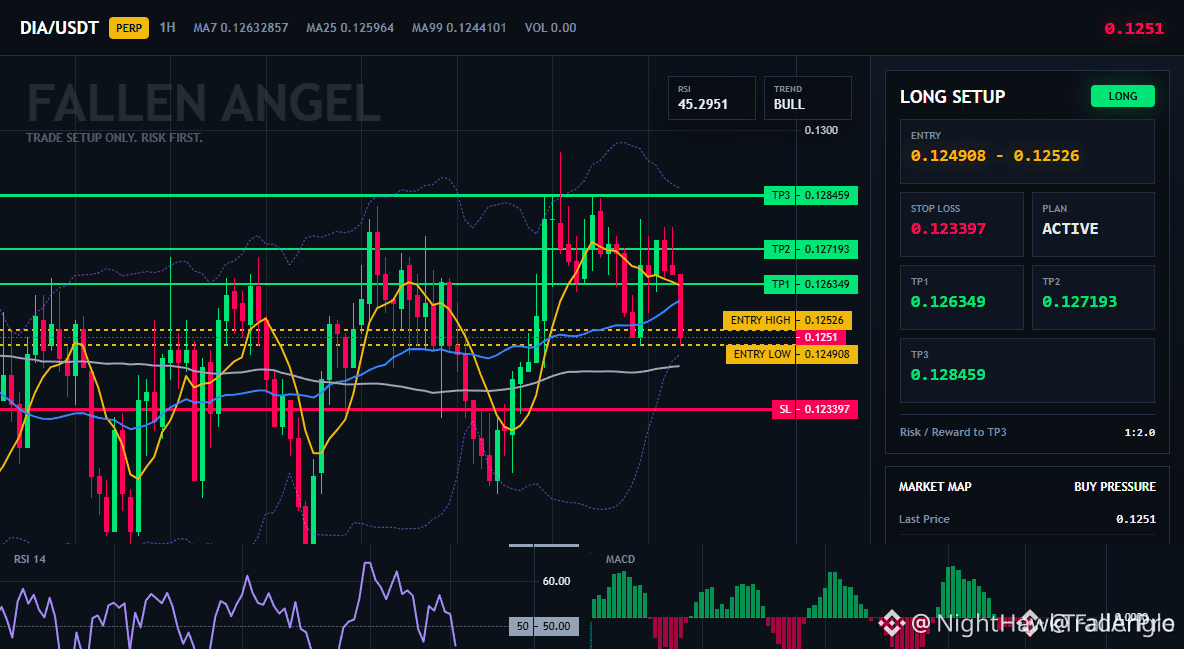Click the 50.00 RSI level tag

pyautogui.click(x=544, y=626)
